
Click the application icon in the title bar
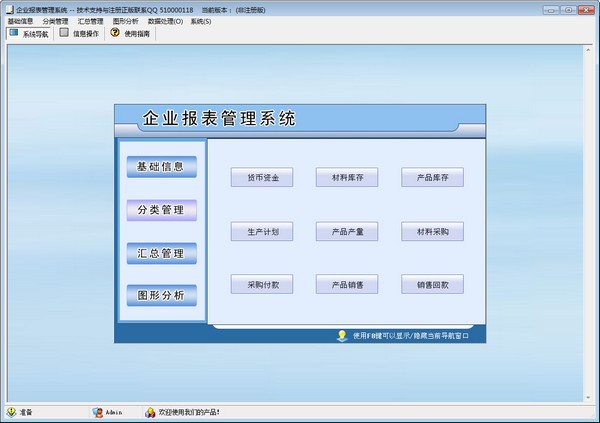coord(8,8)
